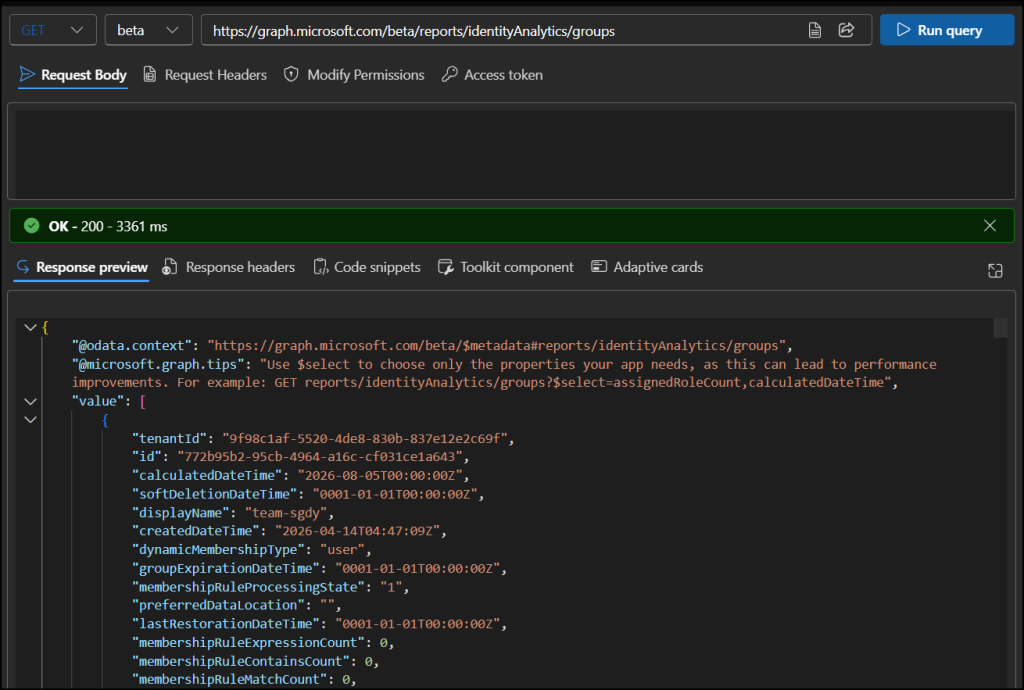The width and height of the screenshot is (1024, 690).
Task: Open the Code snippets tab
Action: [x=367, y=267]
